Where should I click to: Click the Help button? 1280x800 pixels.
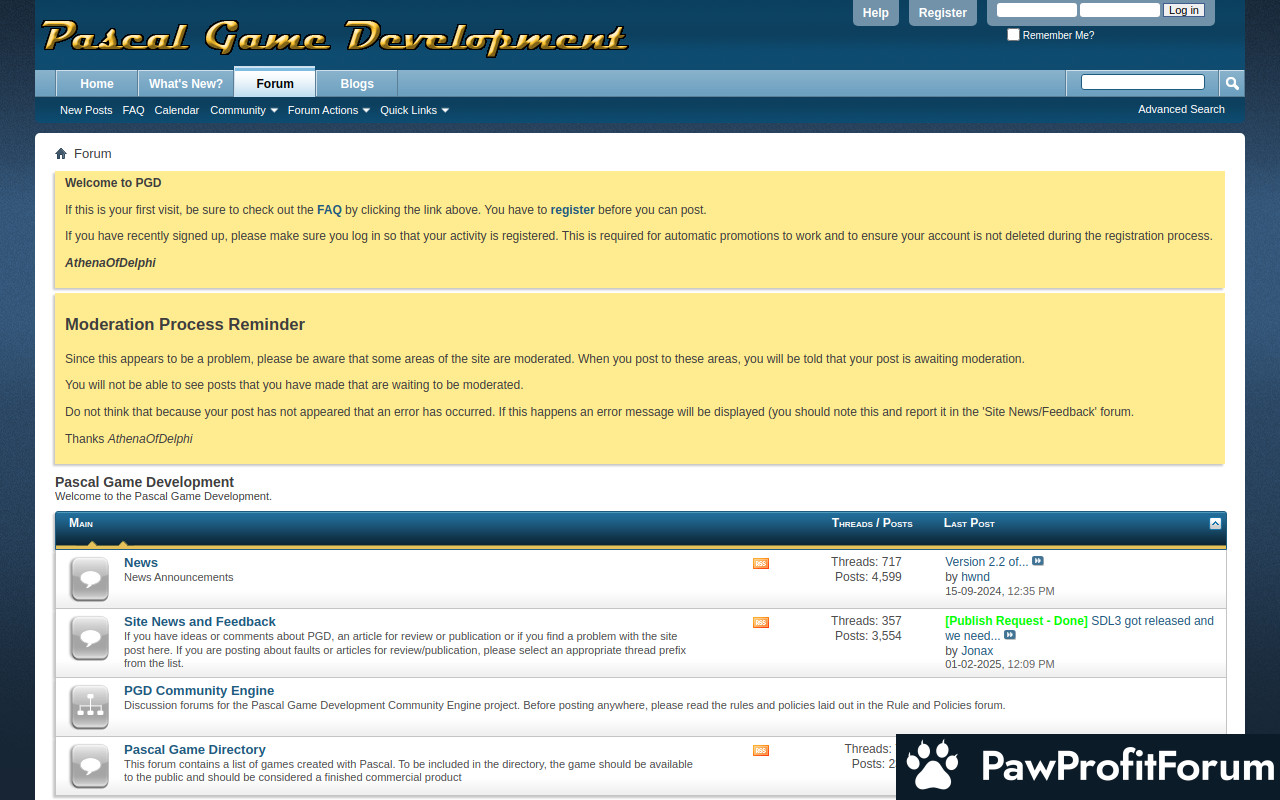[876, 13]
